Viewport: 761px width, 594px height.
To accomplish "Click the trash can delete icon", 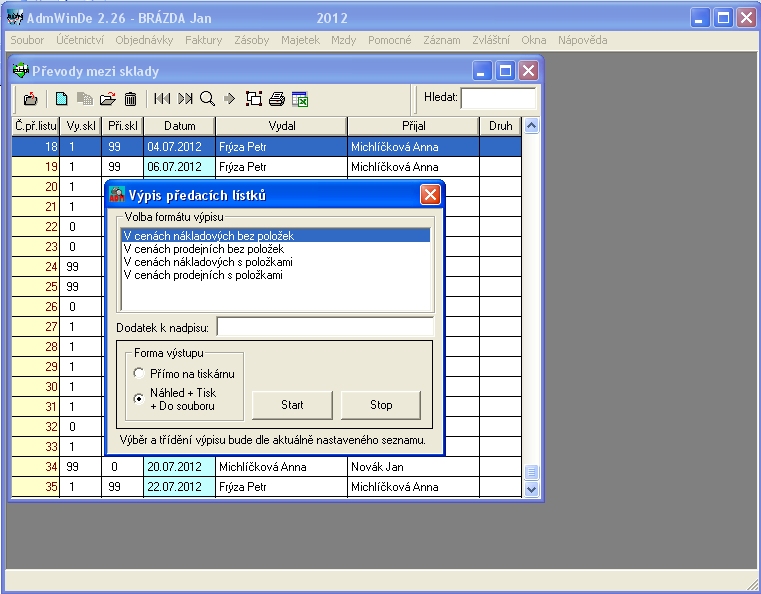I will coord(130,99).
